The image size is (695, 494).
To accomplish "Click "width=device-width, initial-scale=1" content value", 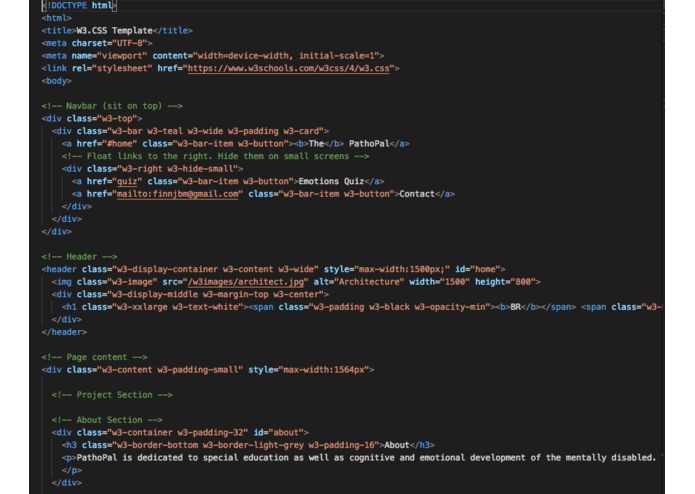I will pyautogui.click(x=286, y=56).
